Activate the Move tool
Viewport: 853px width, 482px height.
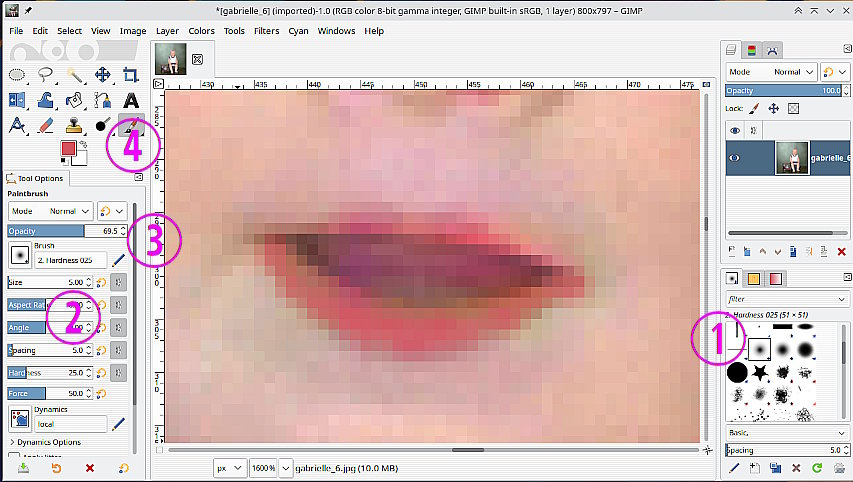click(103, 75)
